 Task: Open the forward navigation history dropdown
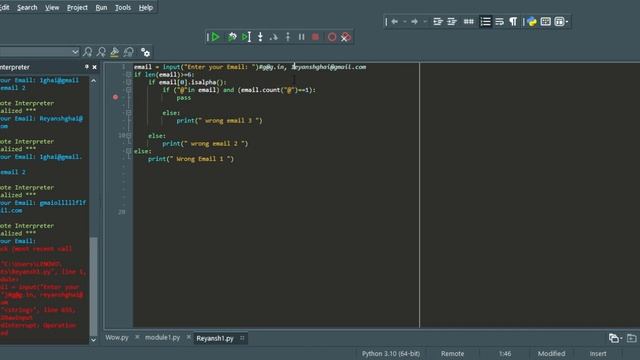tap(425, 22)
